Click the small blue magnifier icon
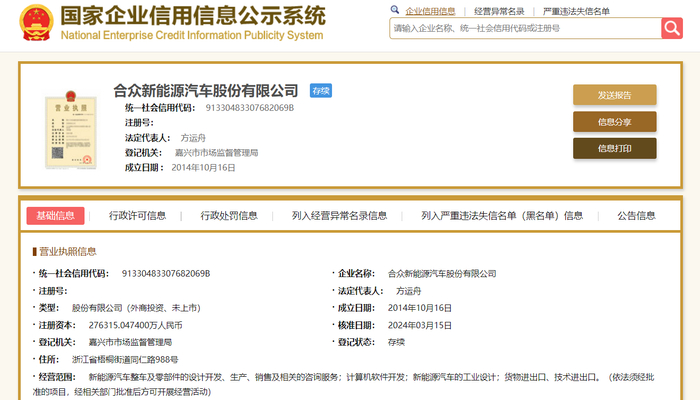Viewport: 700px width, 400px height. [395, 9]
